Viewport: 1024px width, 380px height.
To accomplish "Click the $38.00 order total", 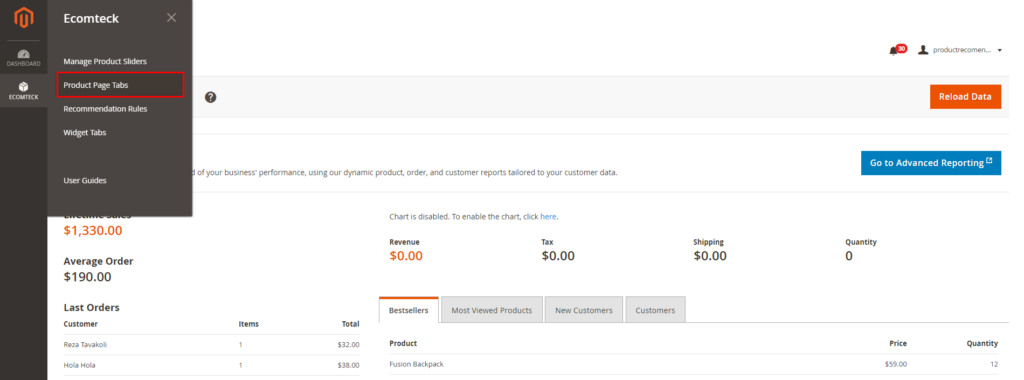I will click(x=348, y=366).
